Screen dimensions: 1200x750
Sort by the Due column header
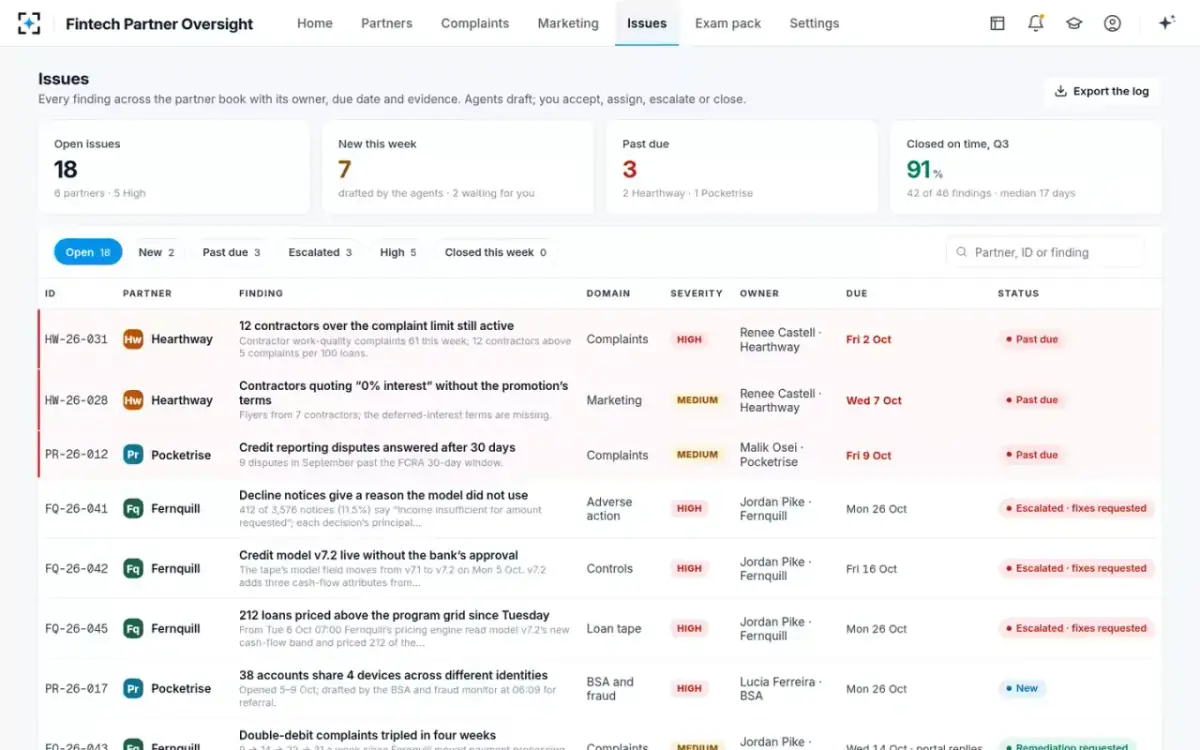tap(856, 294)
